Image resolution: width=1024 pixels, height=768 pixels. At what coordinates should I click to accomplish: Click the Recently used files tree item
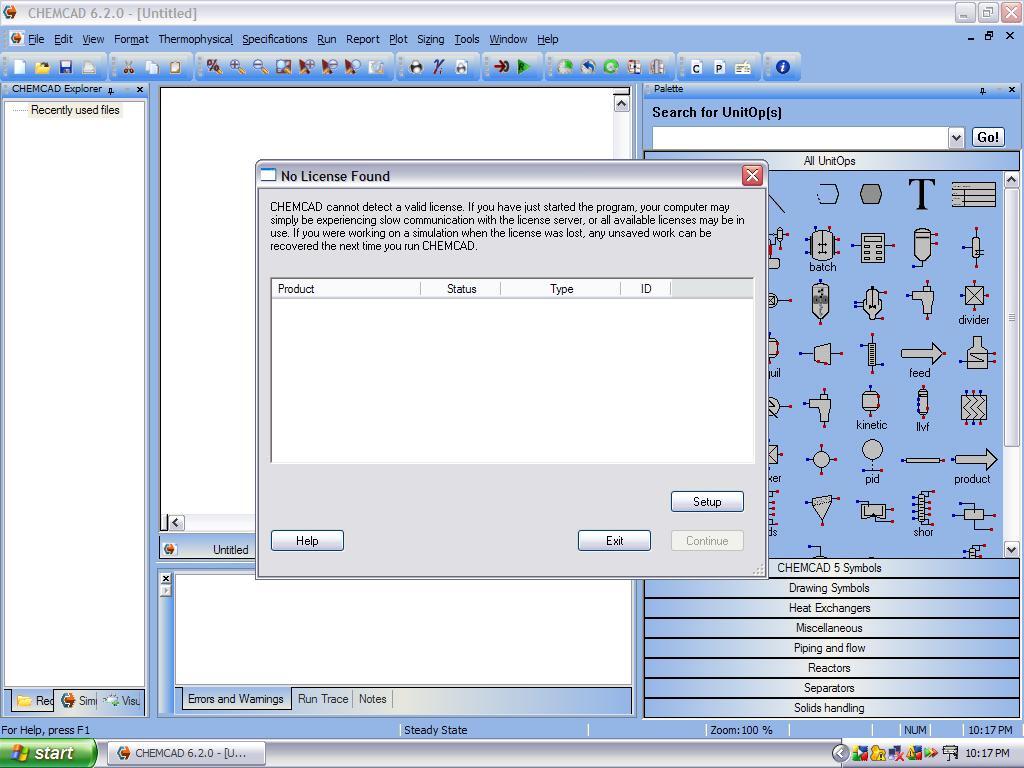[x=75, y=110]
